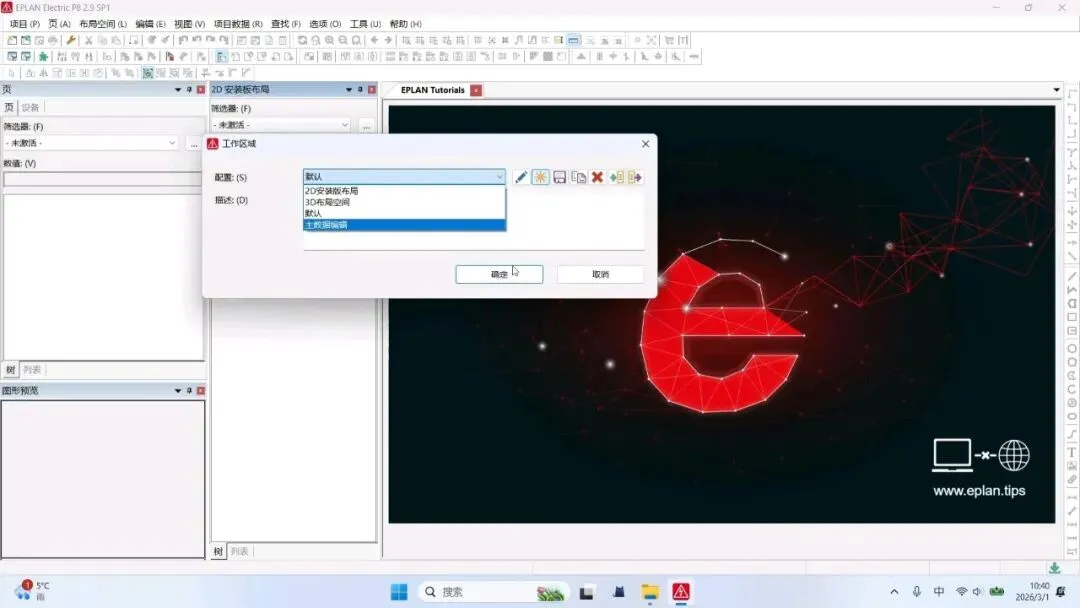The width and height of the screenshot is (1080, 608).
Task: Select the EPLAN Tutorials document tab
Action: 433,90
